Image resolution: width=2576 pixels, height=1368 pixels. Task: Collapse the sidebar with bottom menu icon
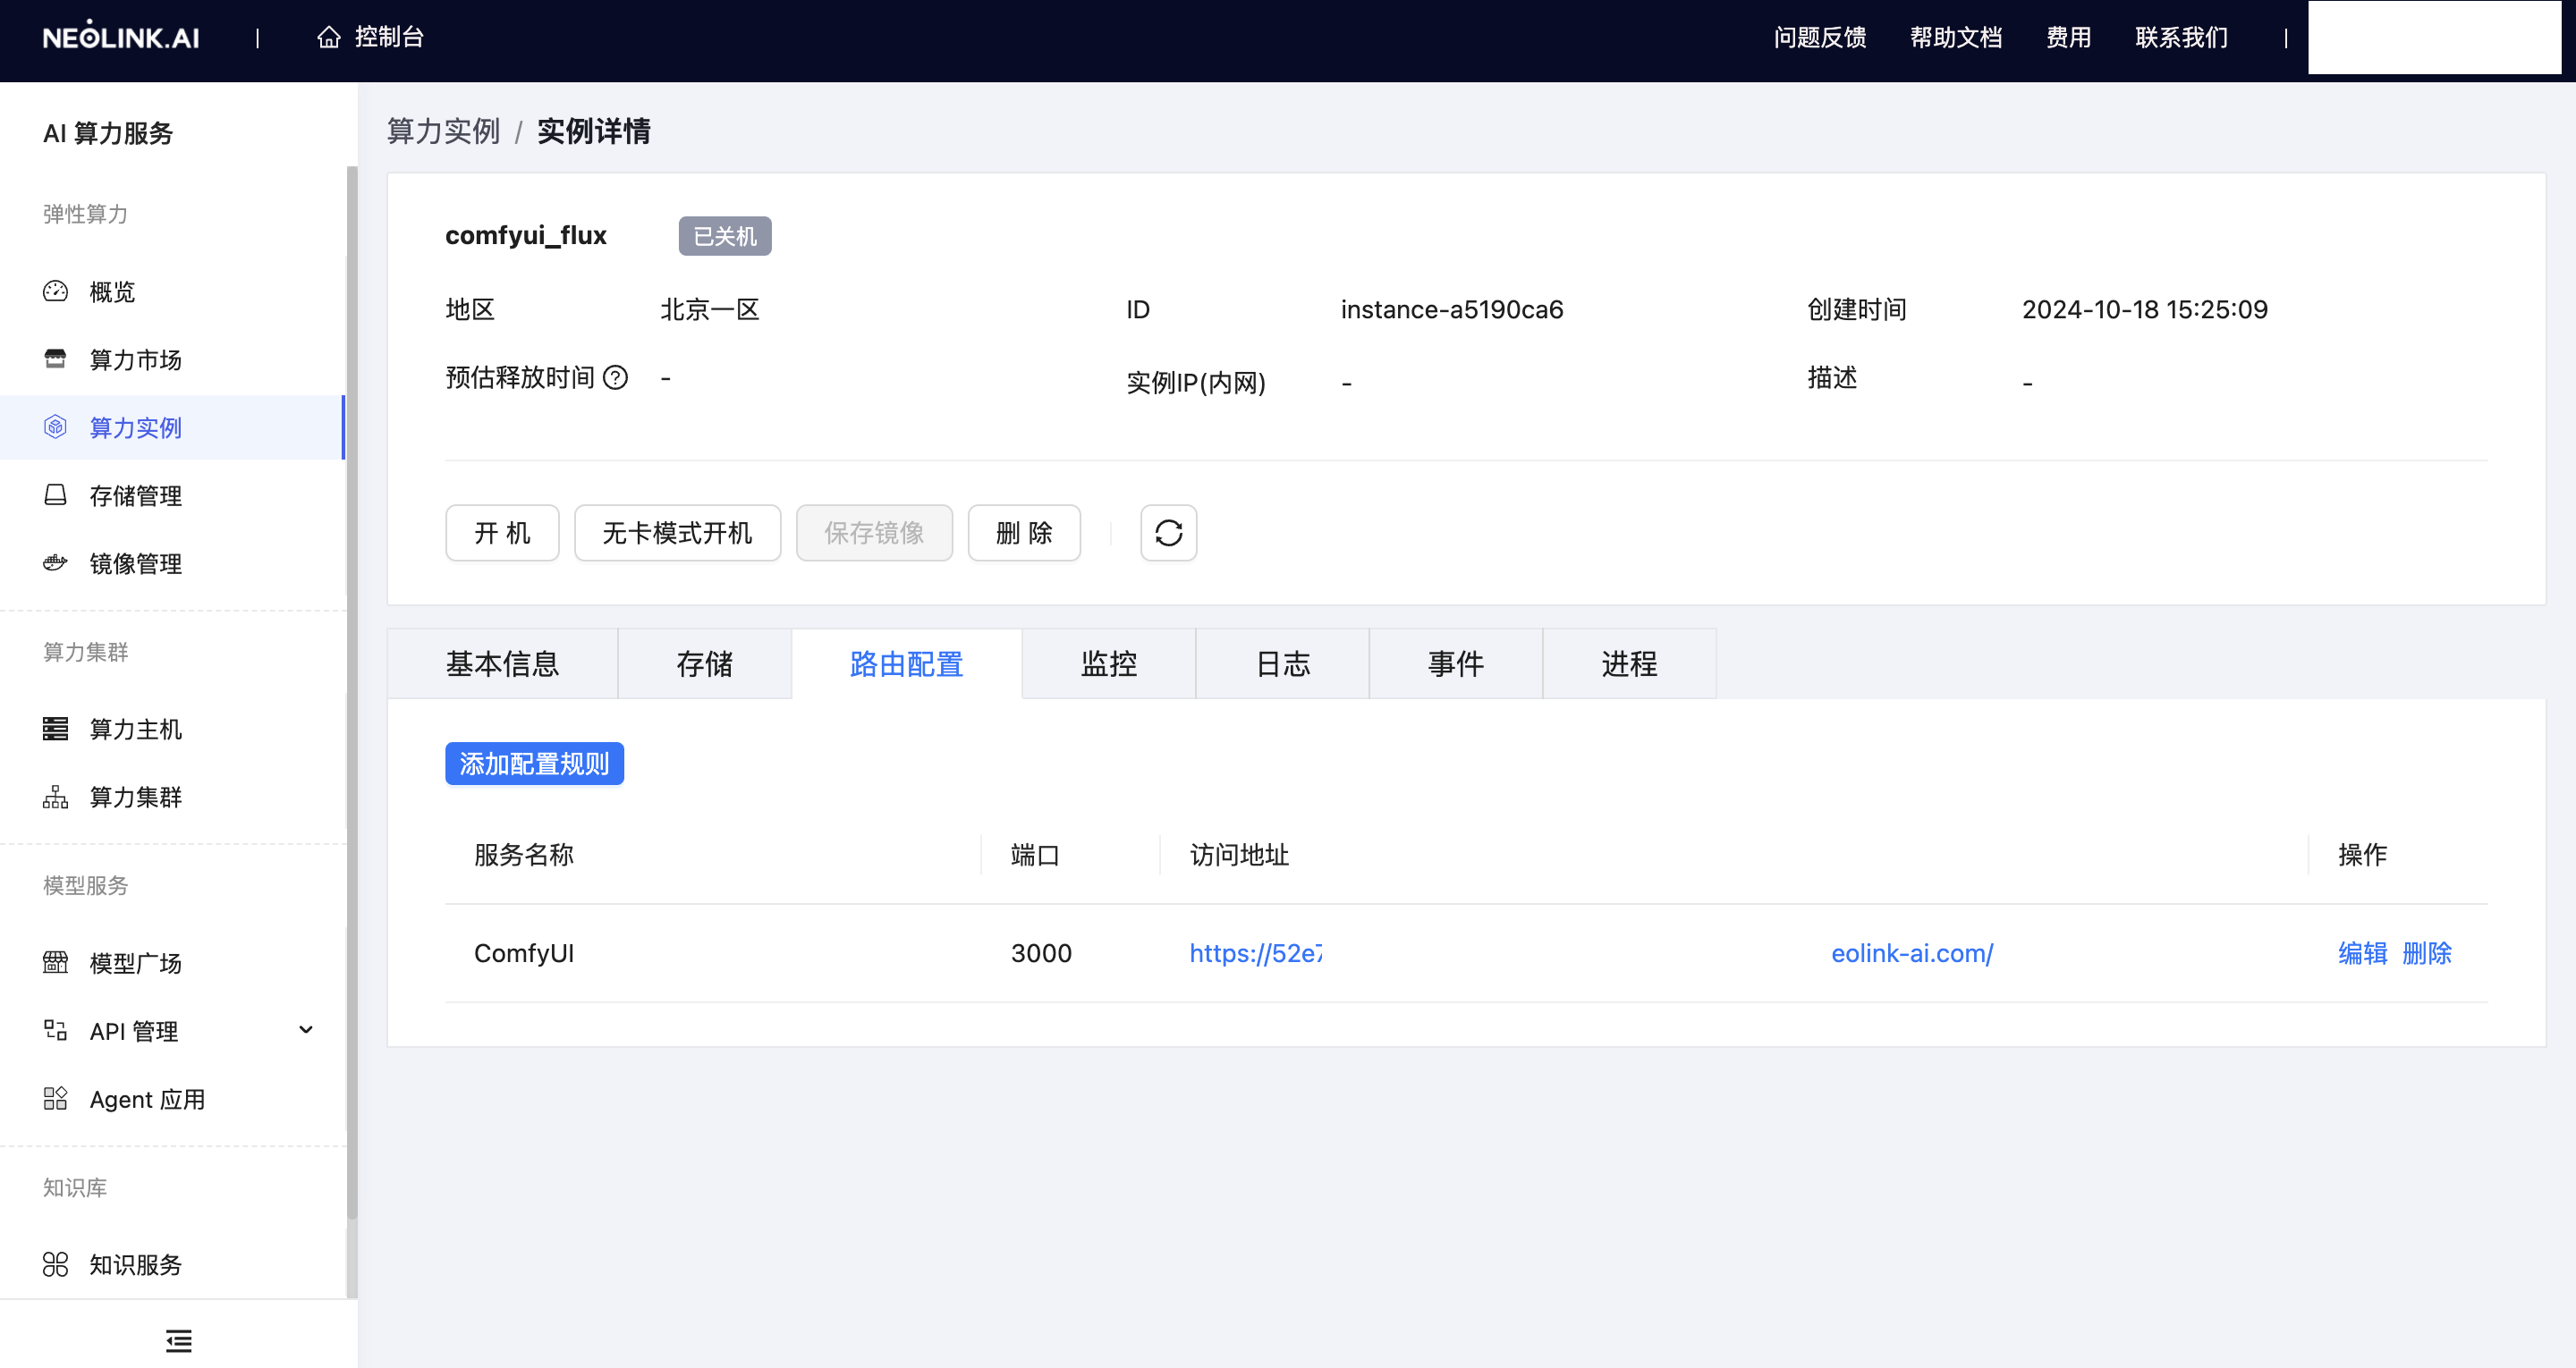[179, 1341]
